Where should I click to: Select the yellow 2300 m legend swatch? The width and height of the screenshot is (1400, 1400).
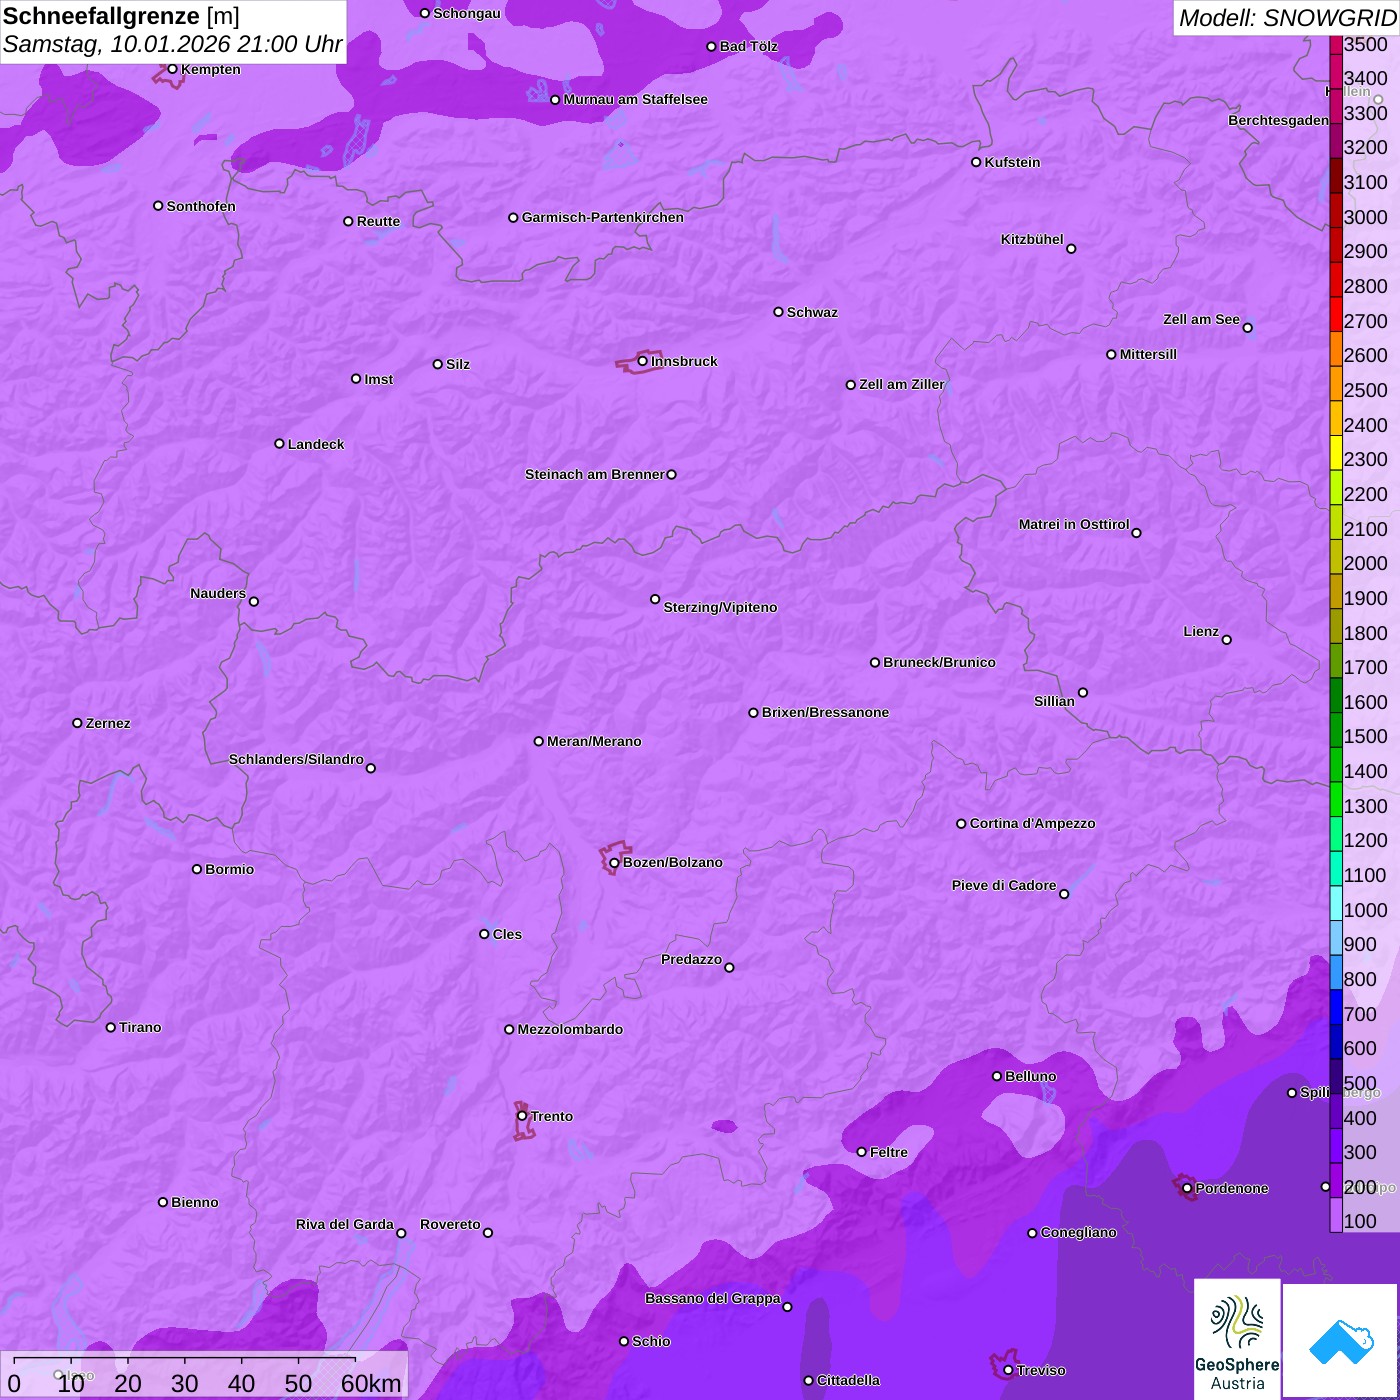tap(1336, 453)
